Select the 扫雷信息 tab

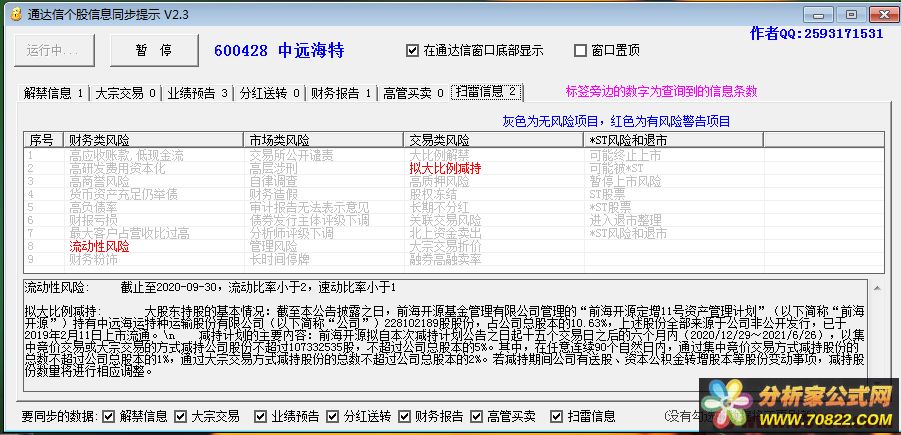click(x=487, y=92)
